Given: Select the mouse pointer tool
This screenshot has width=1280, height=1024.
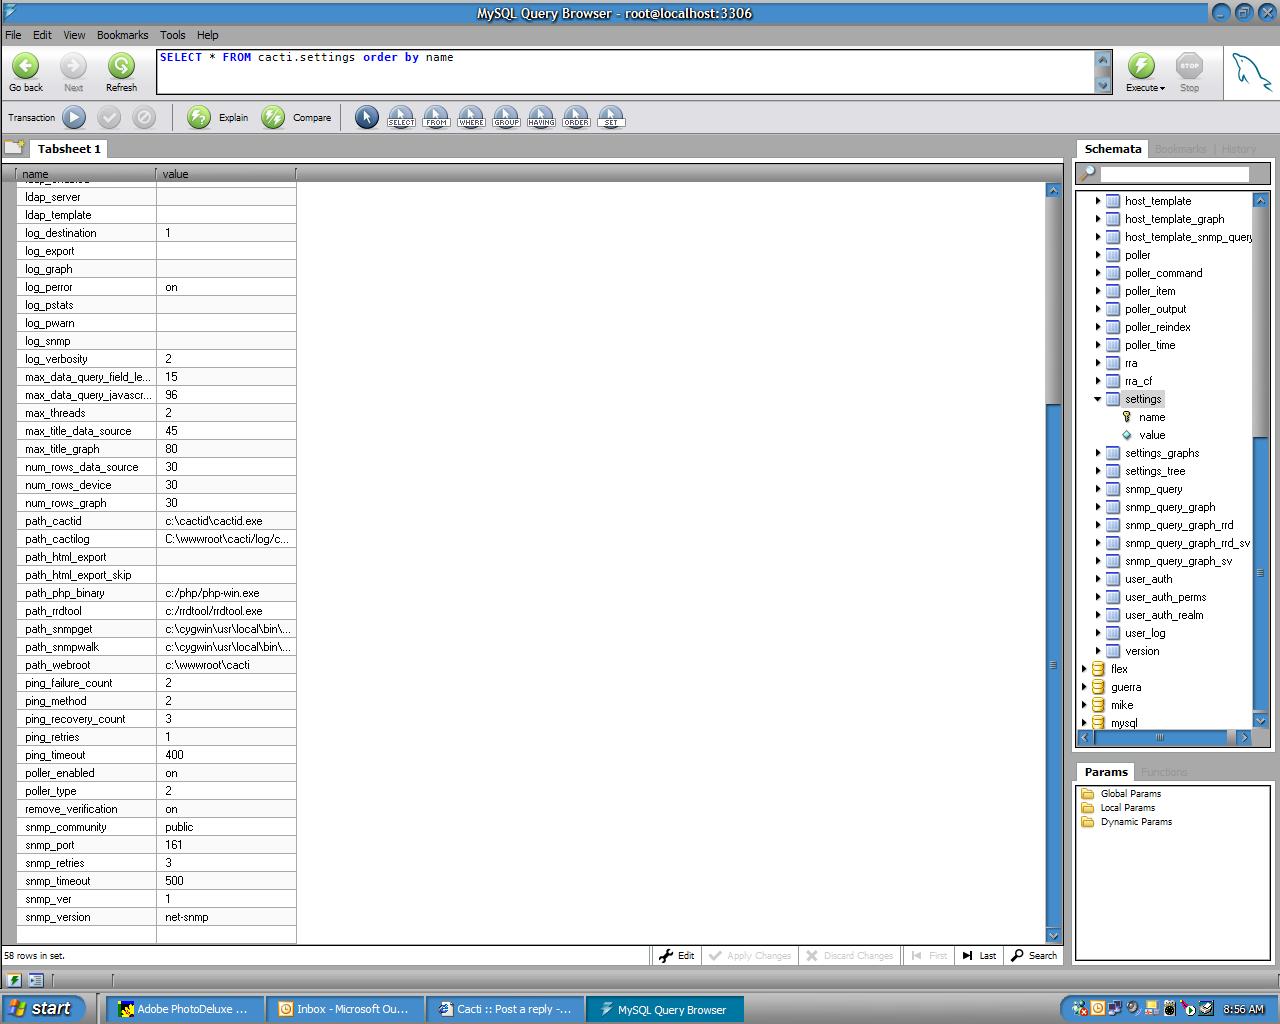Looking at the screenshot, I should point(367,117).
